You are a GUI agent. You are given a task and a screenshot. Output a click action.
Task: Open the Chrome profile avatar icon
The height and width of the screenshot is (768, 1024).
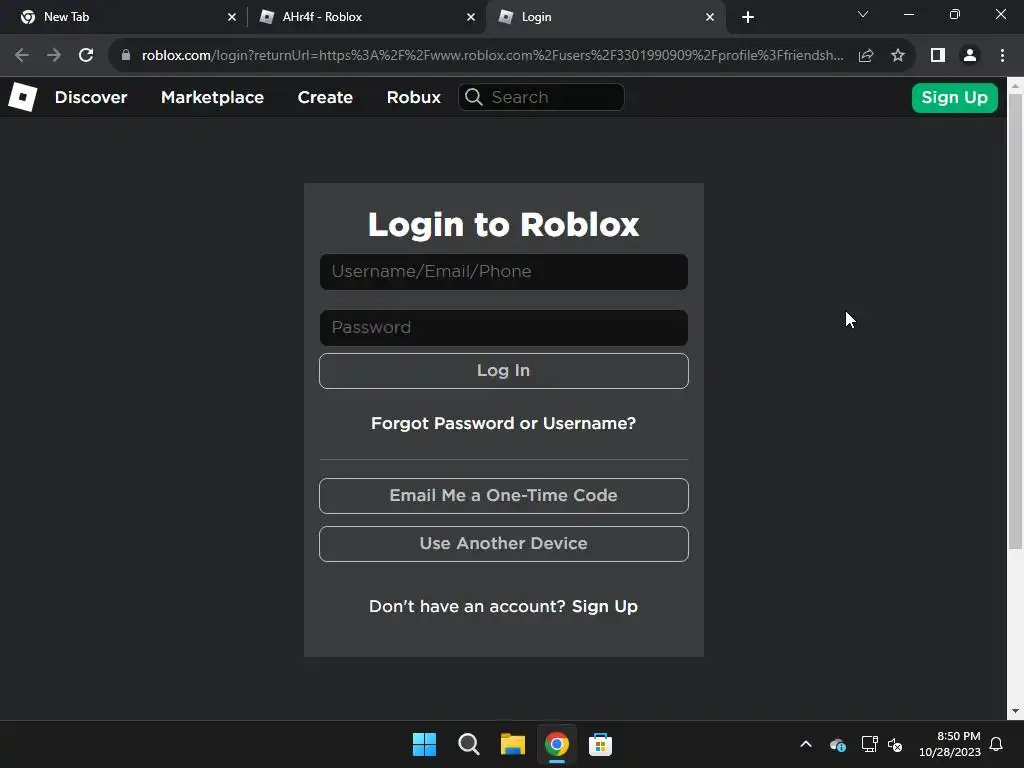970,56
